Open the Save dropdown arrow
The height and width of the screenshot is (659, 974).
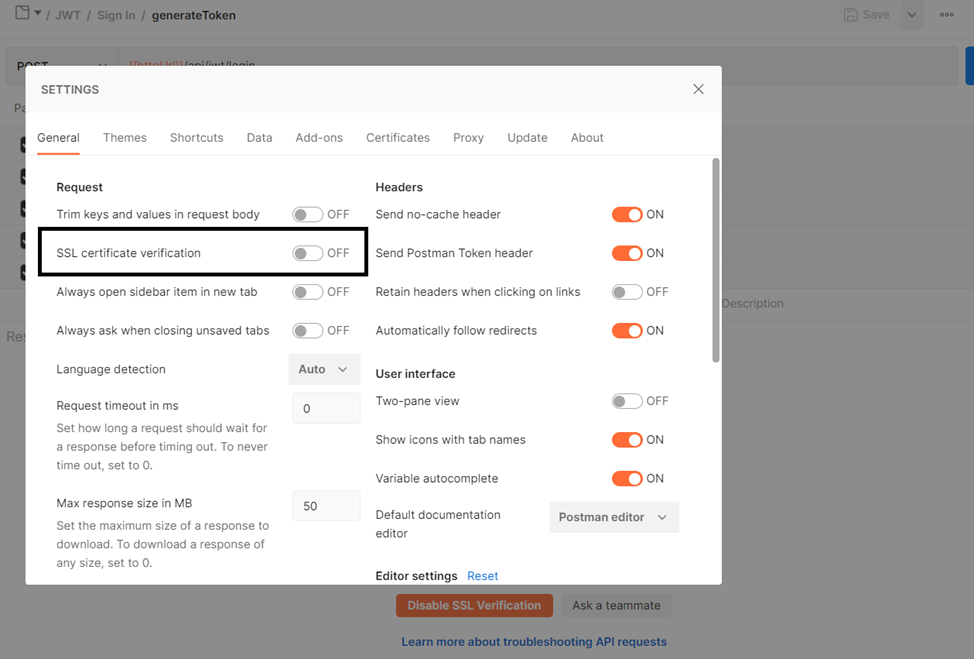(x=912, y=15)
